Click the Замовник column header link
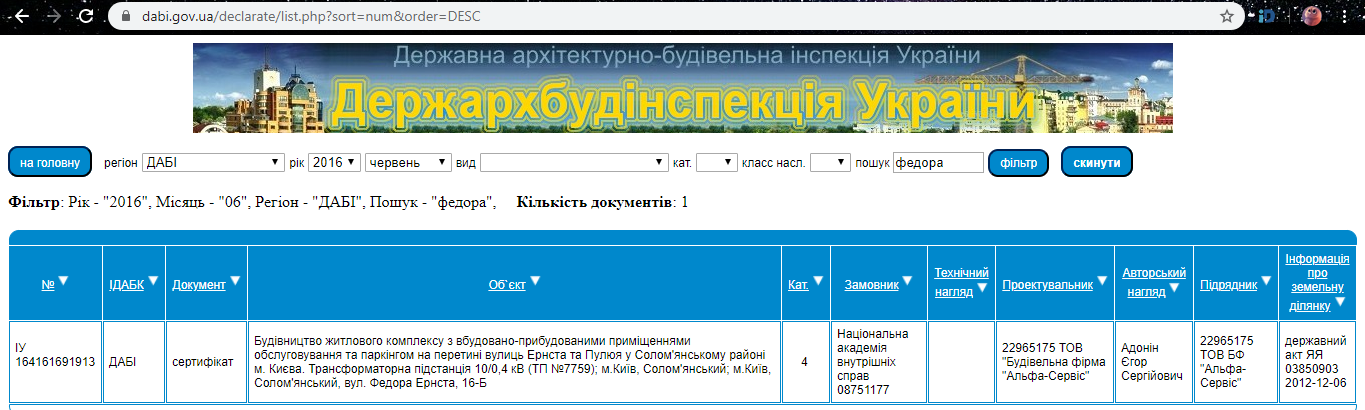 (x=871, y=285)
